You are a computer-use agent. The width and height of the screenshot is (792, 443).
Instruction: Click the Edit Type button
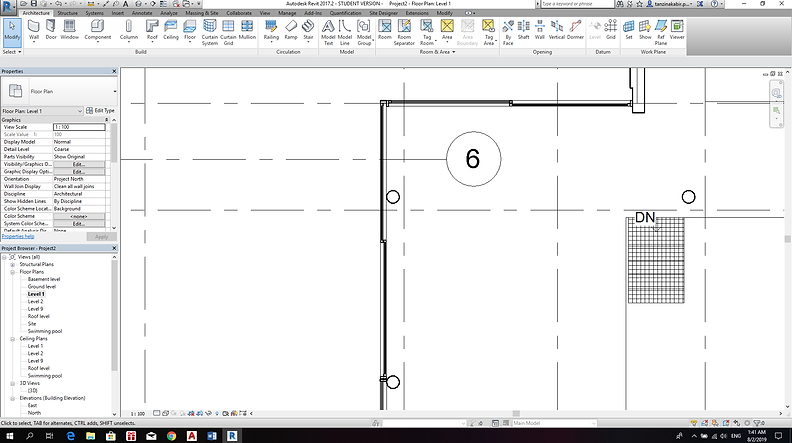(101, 111)
